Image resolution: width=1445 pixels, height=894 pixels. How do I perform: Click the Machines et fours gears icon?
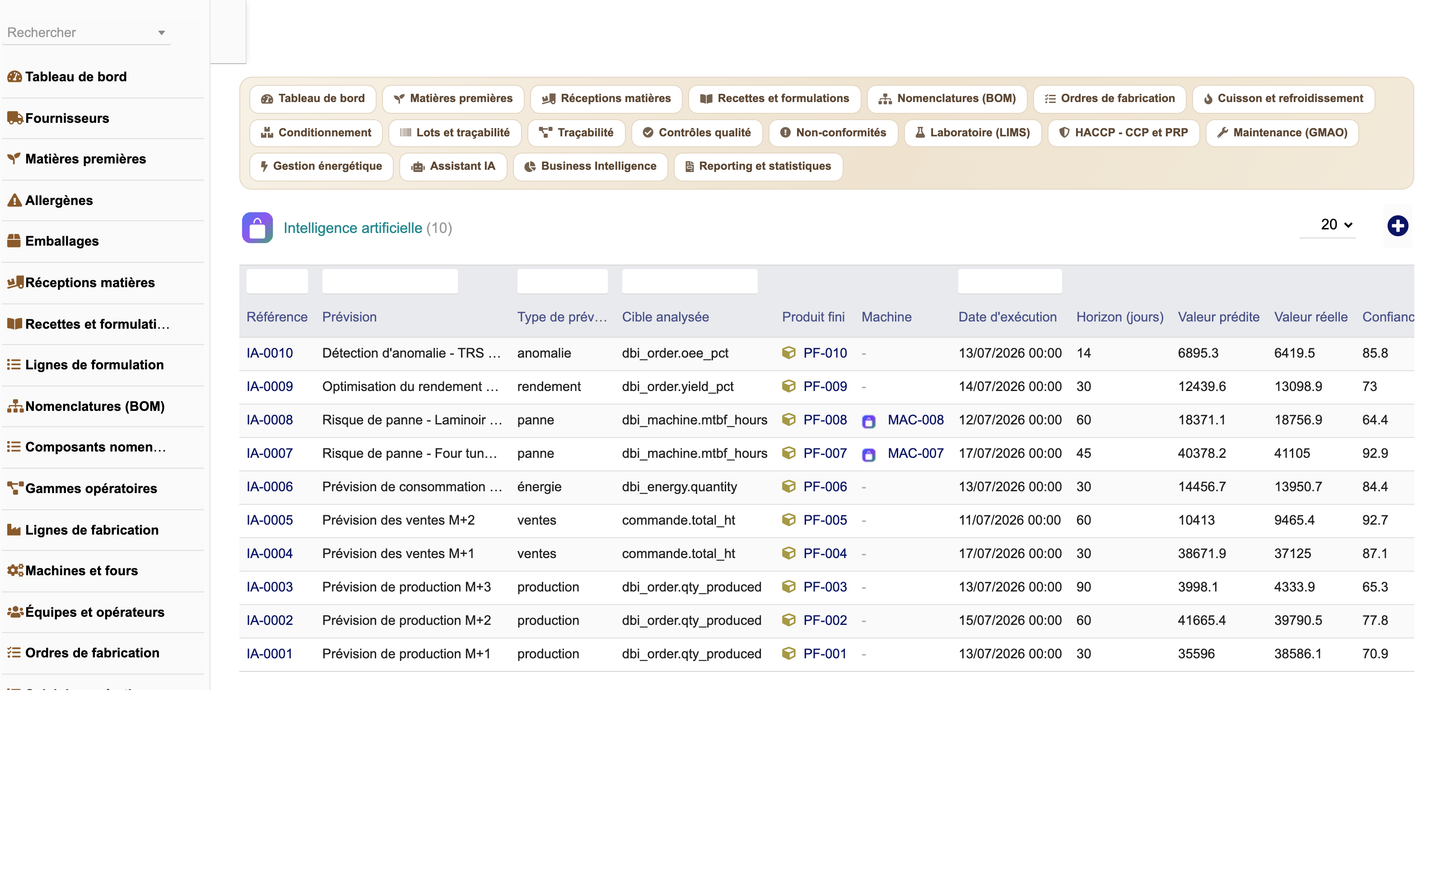[x=15, y=571]
